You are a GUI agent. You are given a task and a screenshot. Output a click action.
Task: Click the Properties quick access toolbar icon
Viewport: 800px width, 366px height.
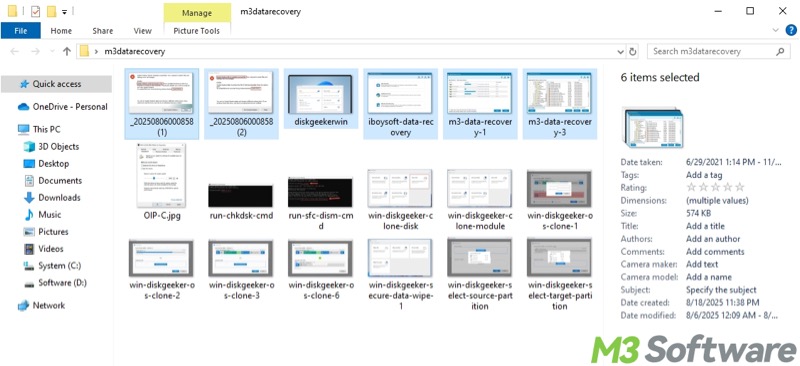pyautogui.click(x=35, y=11)
